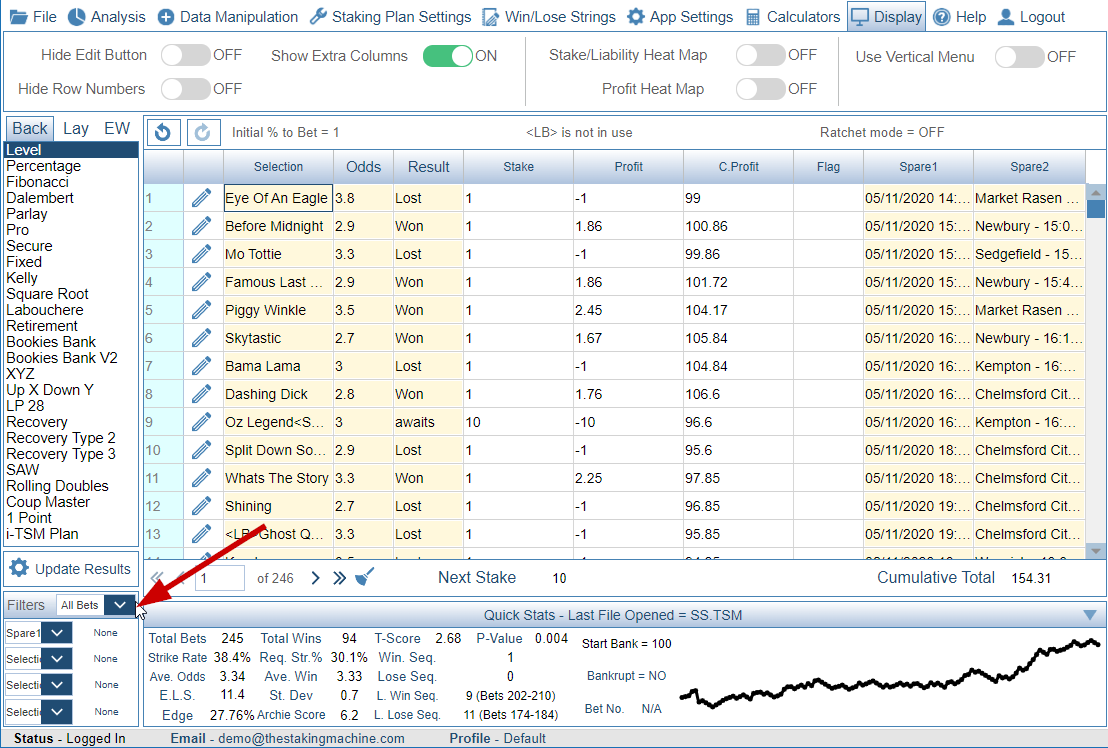Click the broom clear icon

click(365, 577)
